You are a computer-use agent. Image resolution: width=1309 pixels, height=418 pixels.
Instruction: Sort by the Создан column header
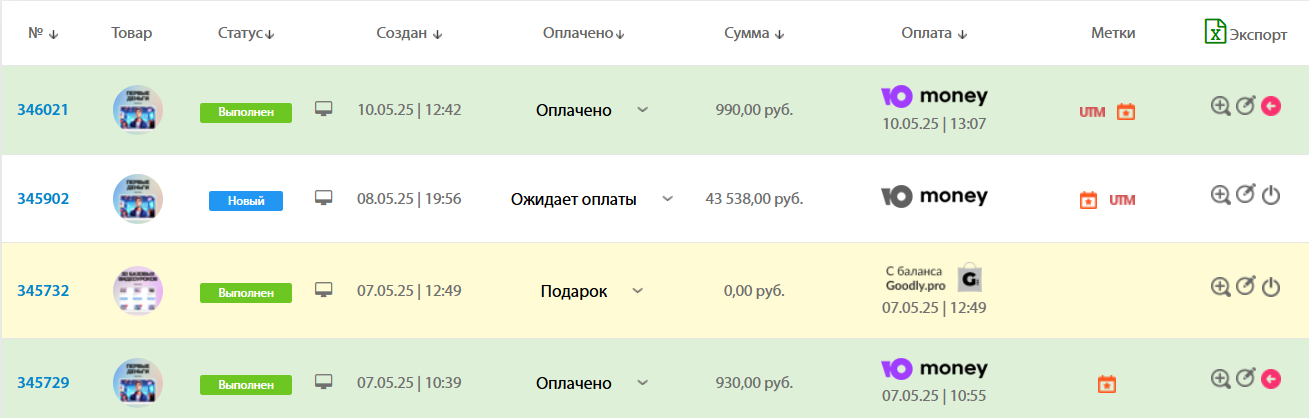pos(409,33)
